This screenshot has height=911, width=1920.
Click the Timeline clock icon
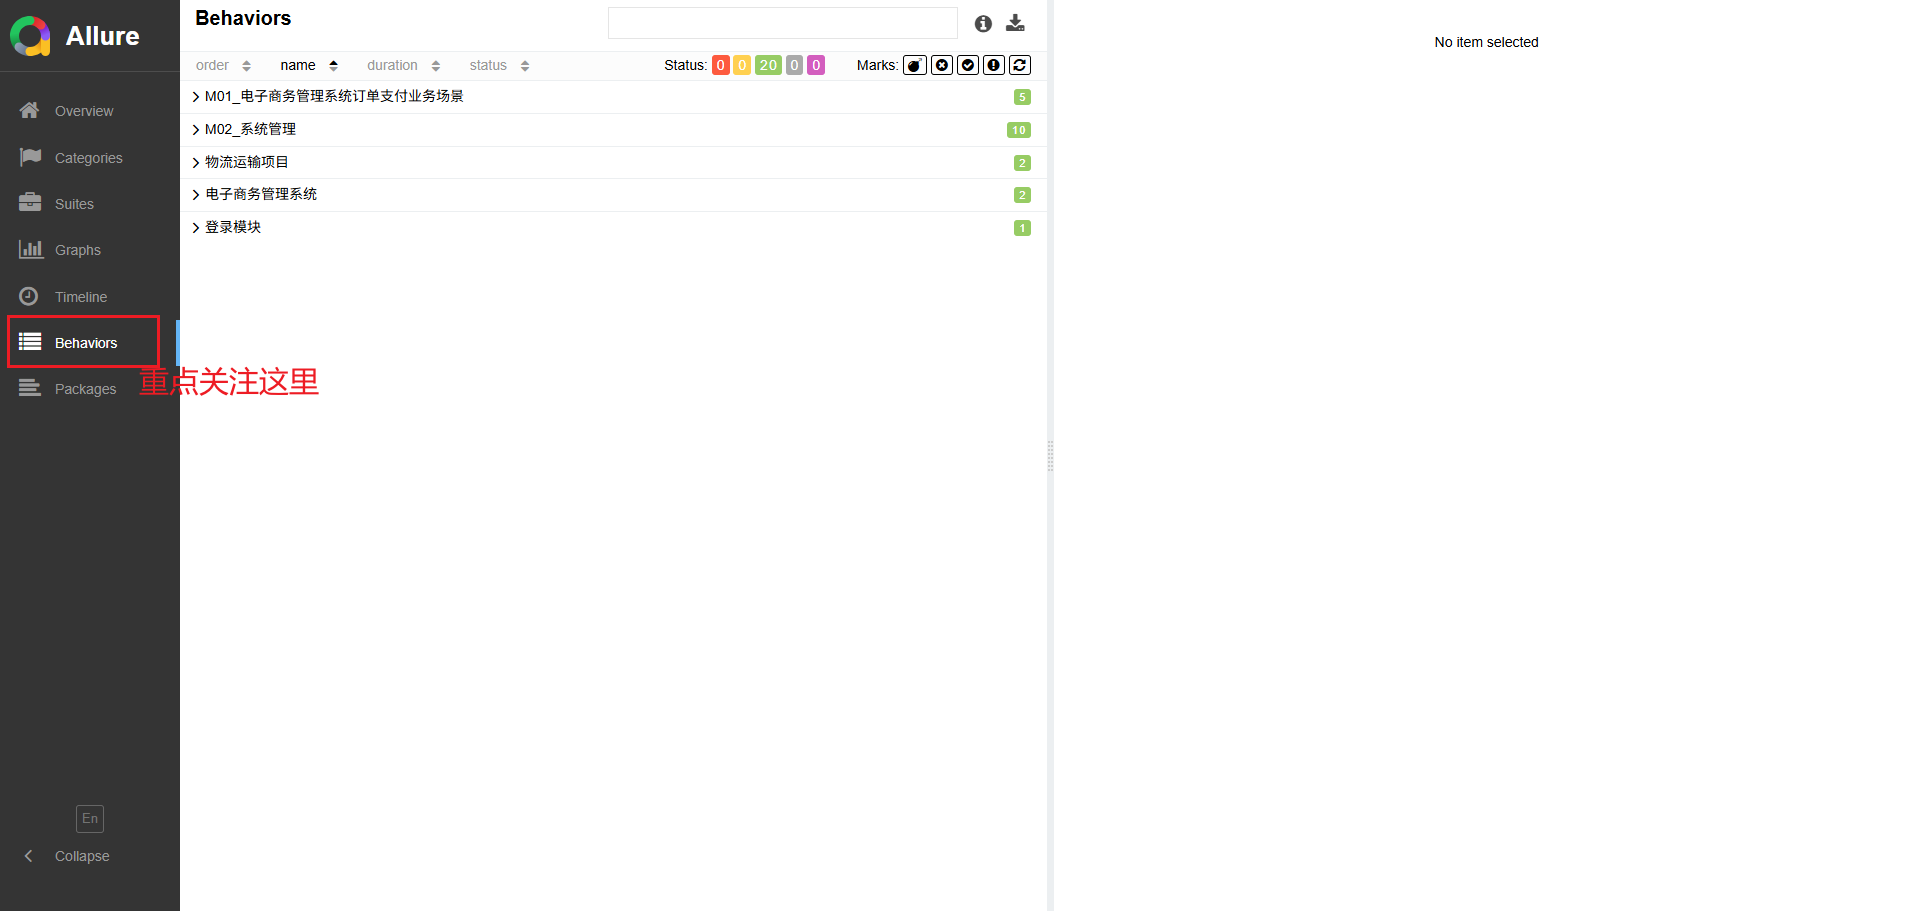tap(29, 296)
